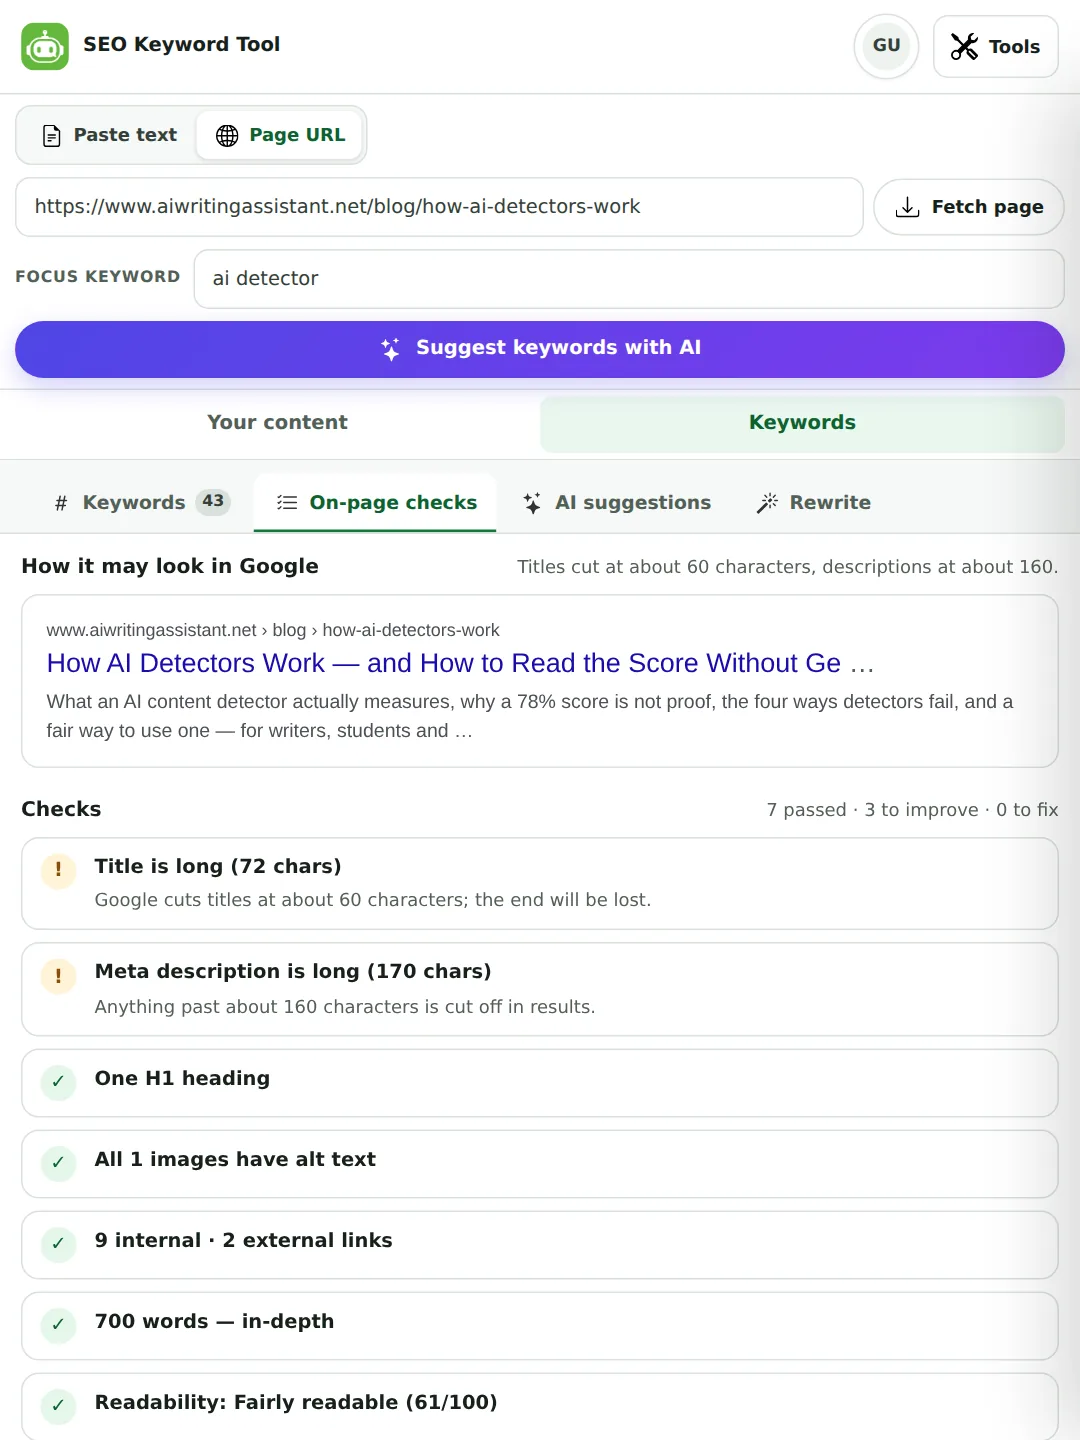Switch to Paste text mode
The image size is (1080, 1440).
tap(109, 135)
